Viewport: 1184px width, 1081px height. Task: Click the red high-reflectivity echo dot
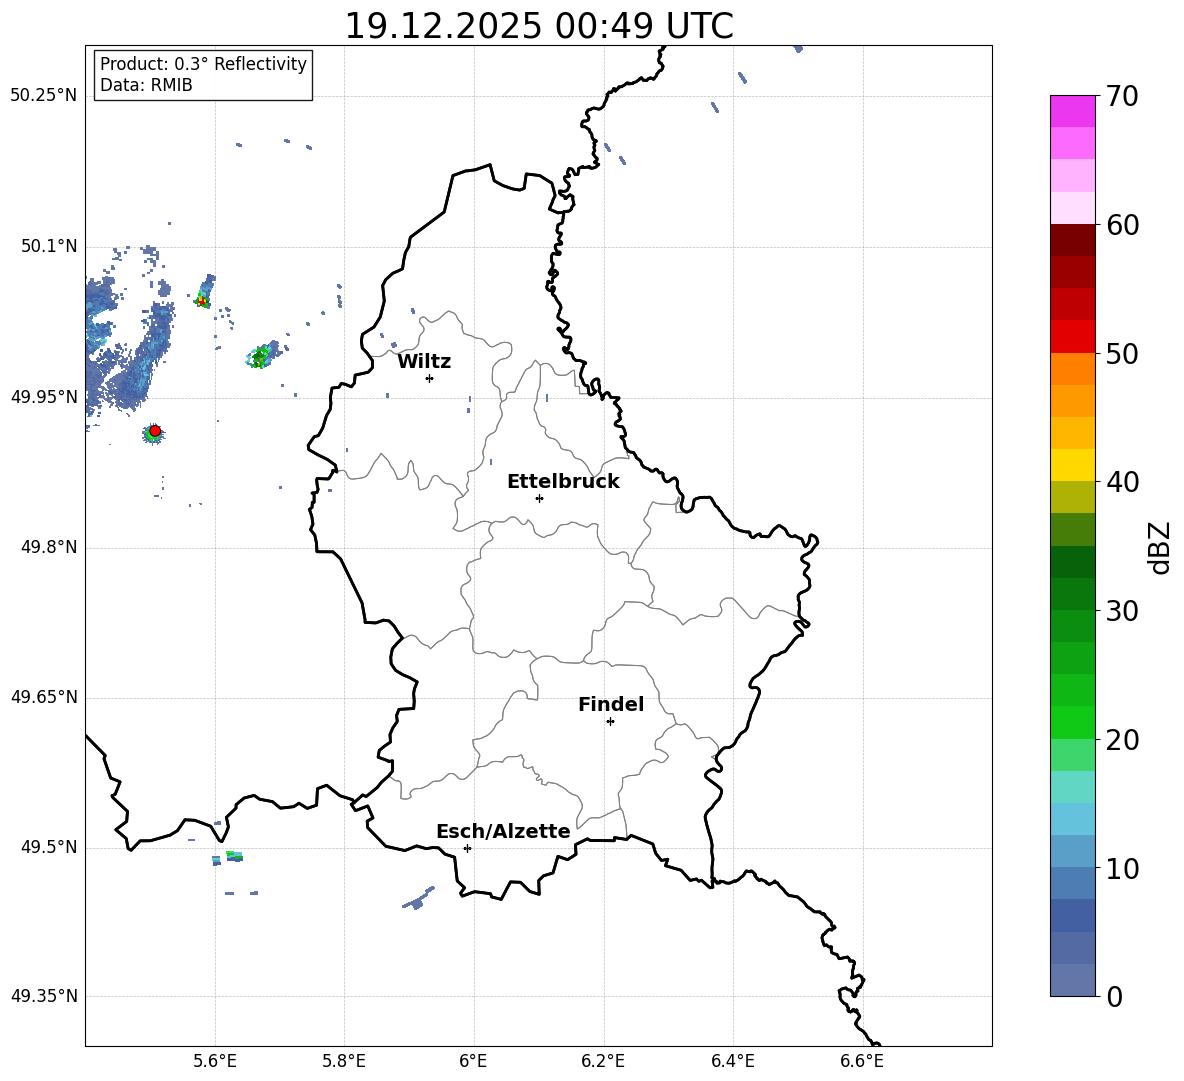[155, 431]
